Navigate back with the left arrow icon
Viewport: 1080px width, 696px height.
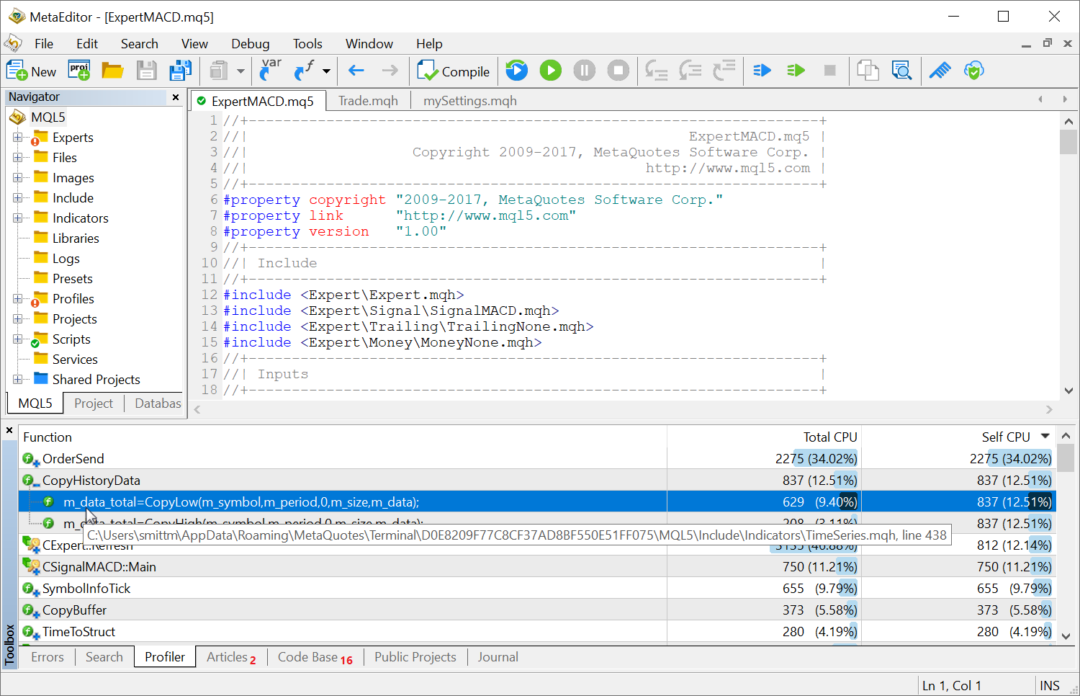pos(356,70)
